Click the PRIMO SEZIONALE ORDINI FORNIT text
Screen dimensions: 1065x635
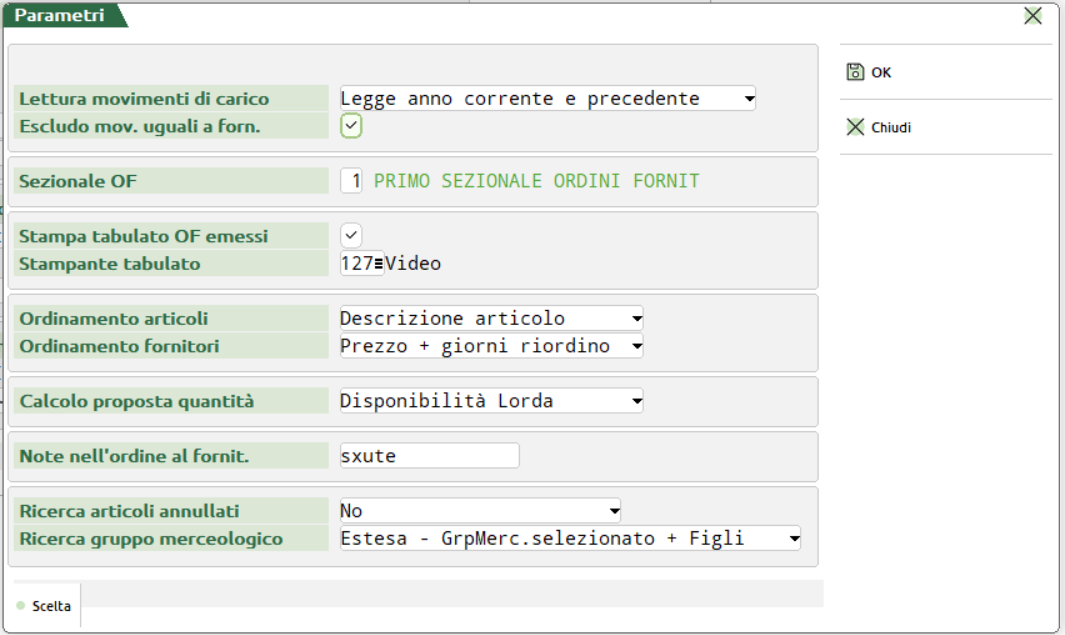536,181
